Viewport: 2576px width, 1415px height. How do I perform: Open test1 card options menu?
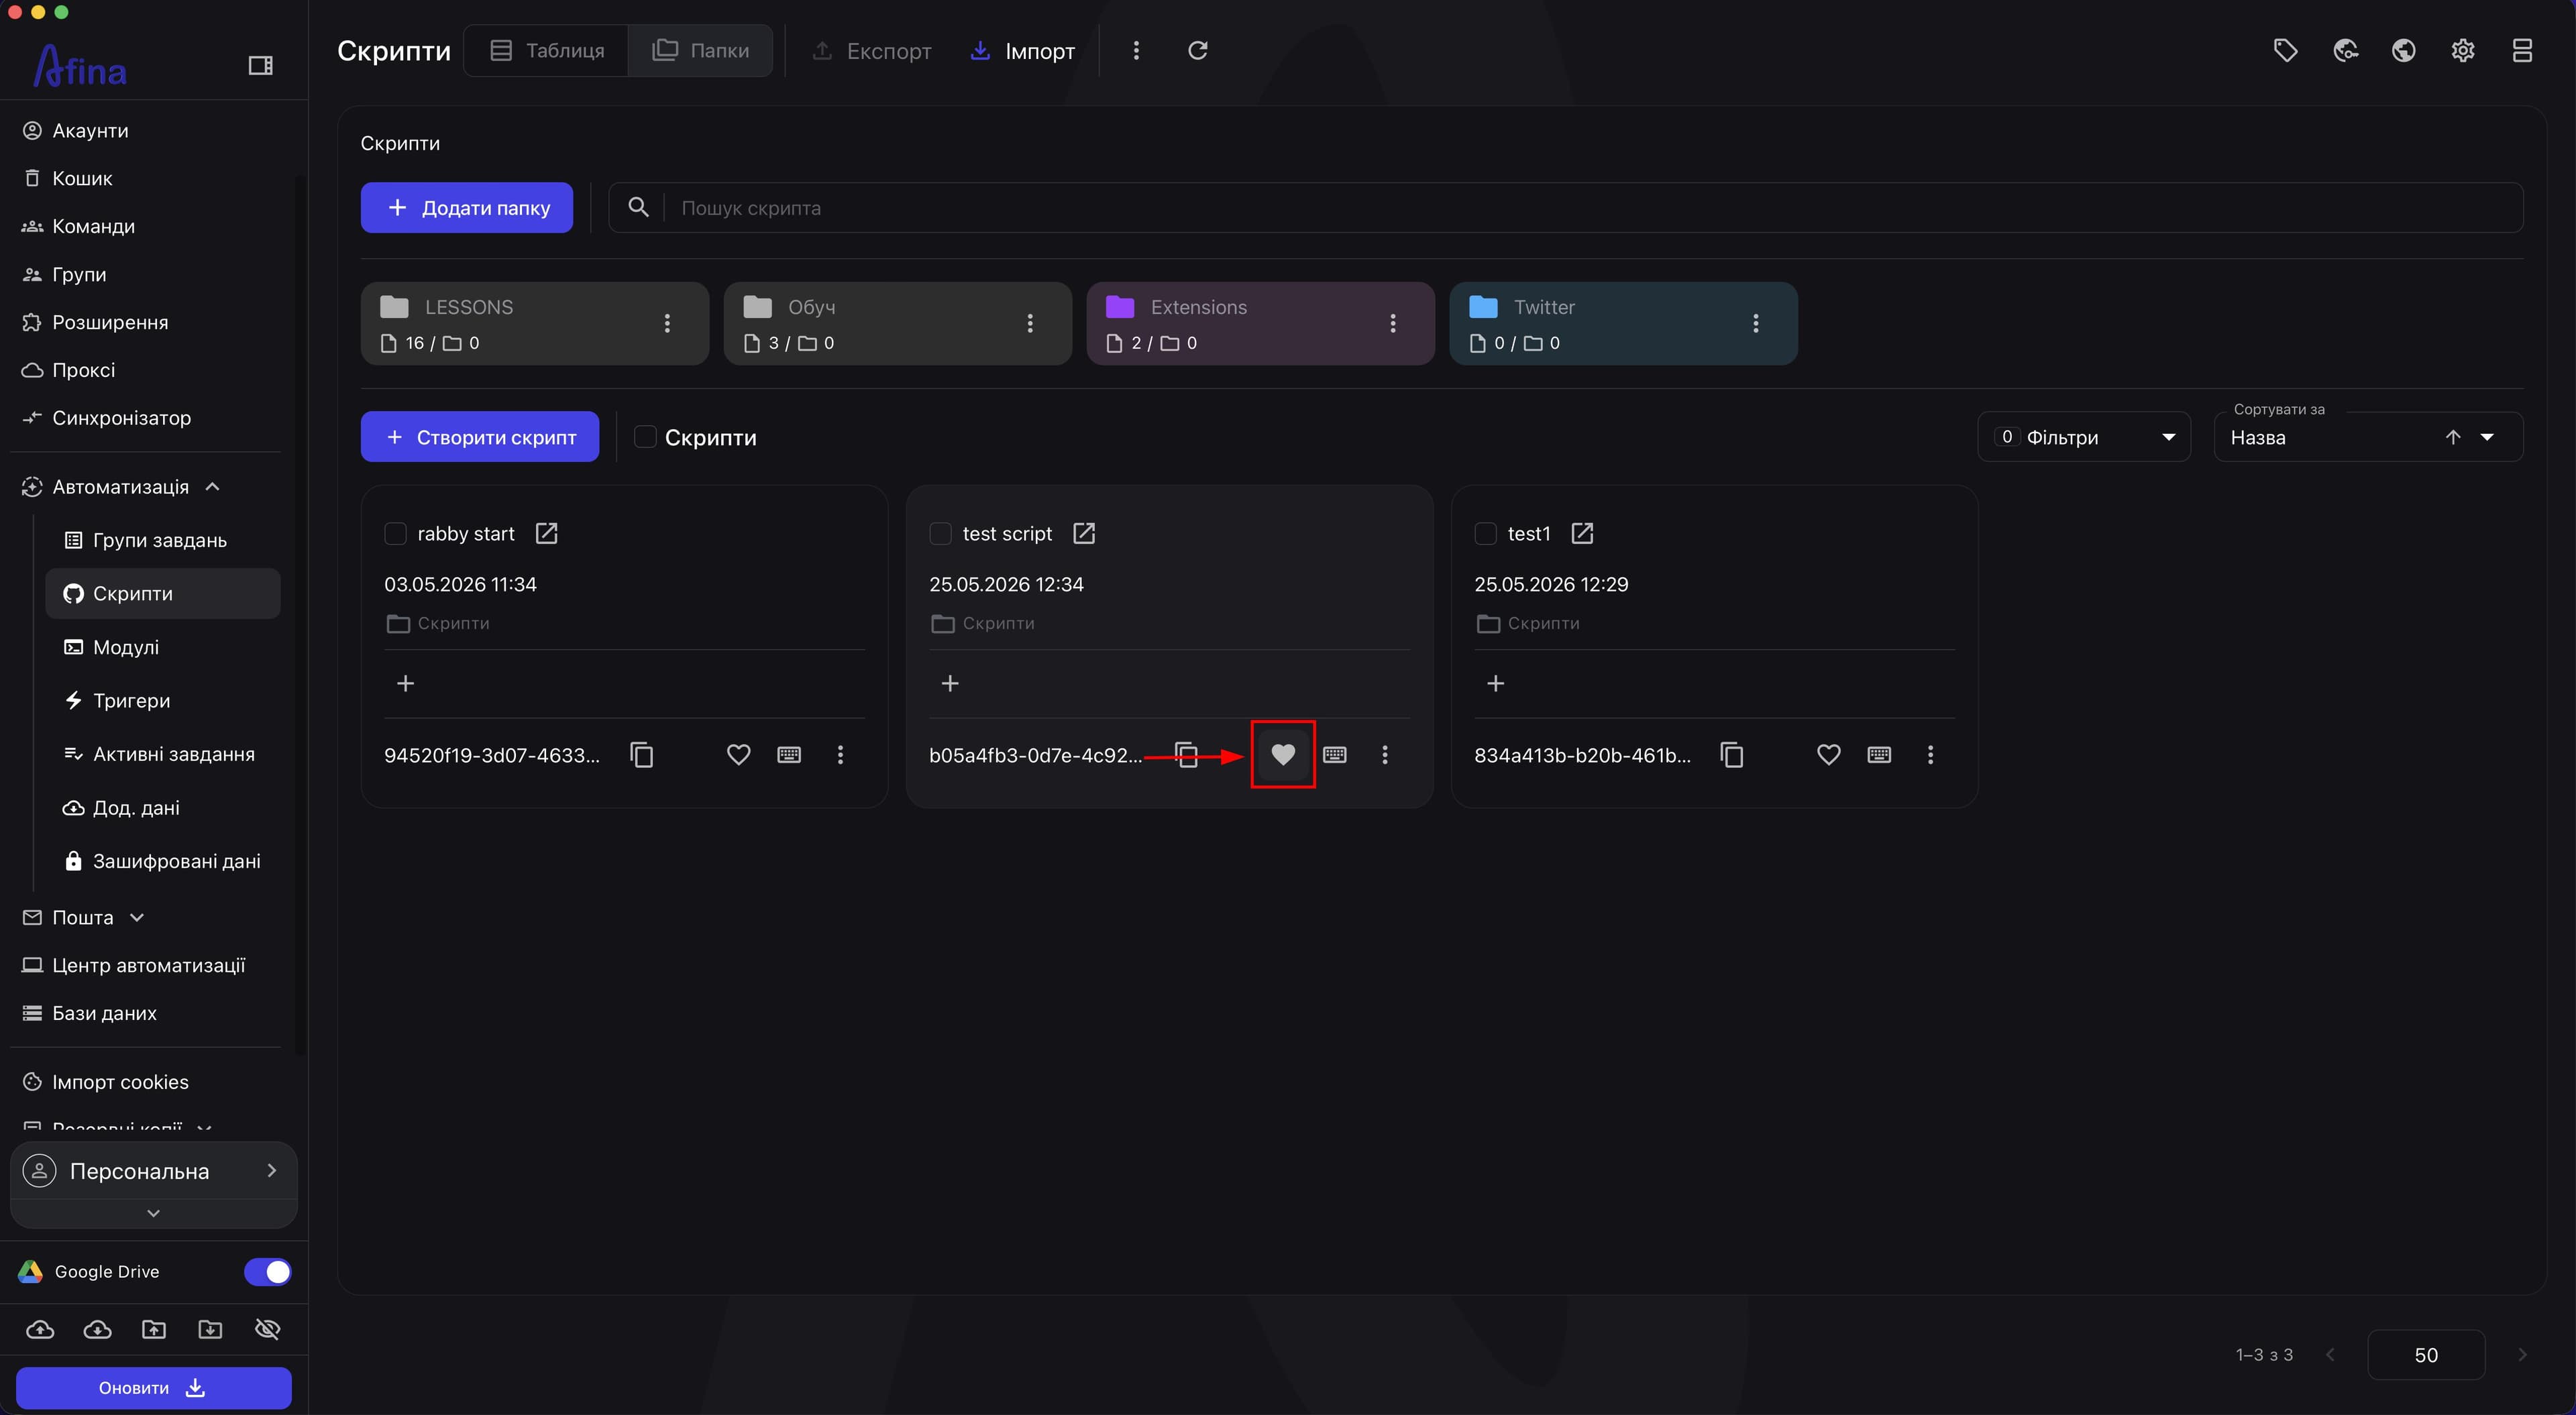click(1930, 755)
